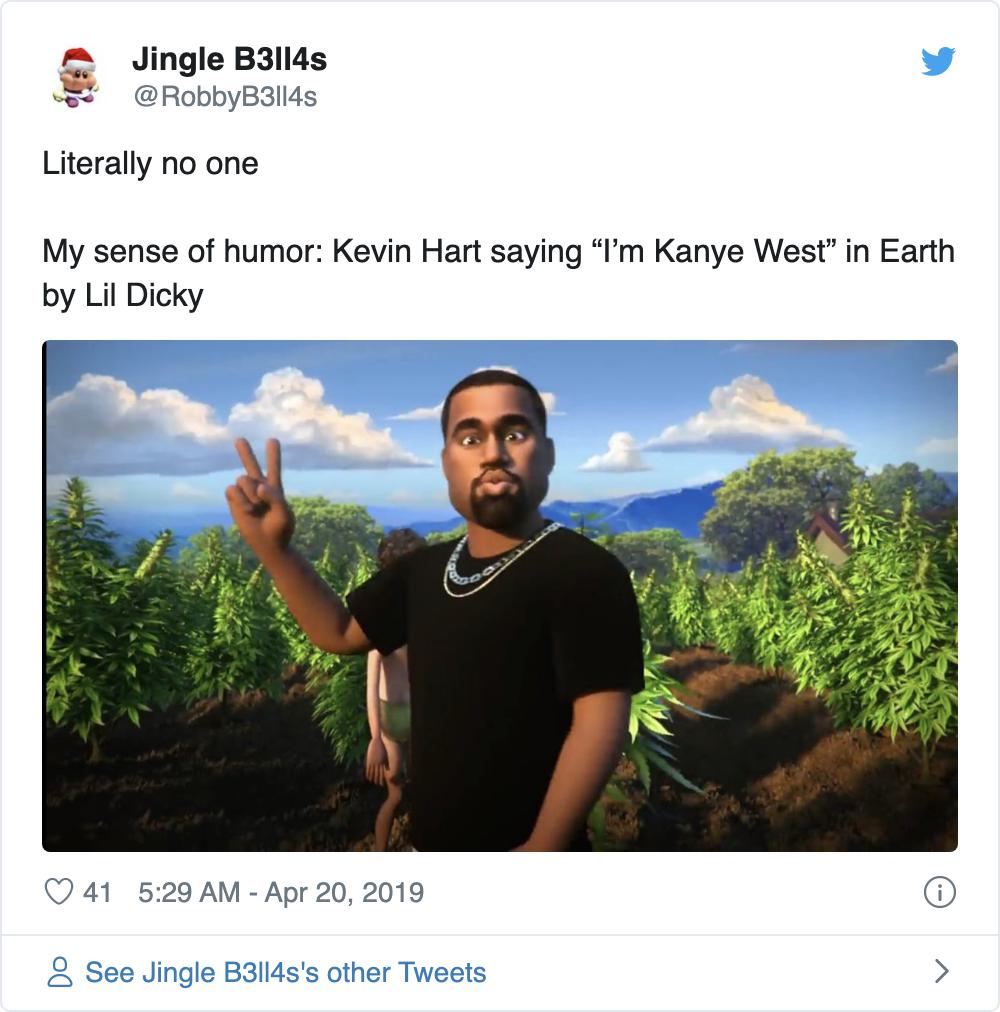Open See Jingle B3ll4s's other Tweets link
The height and width of the screenshot is (1012, 1000).
tap(286, 972)
